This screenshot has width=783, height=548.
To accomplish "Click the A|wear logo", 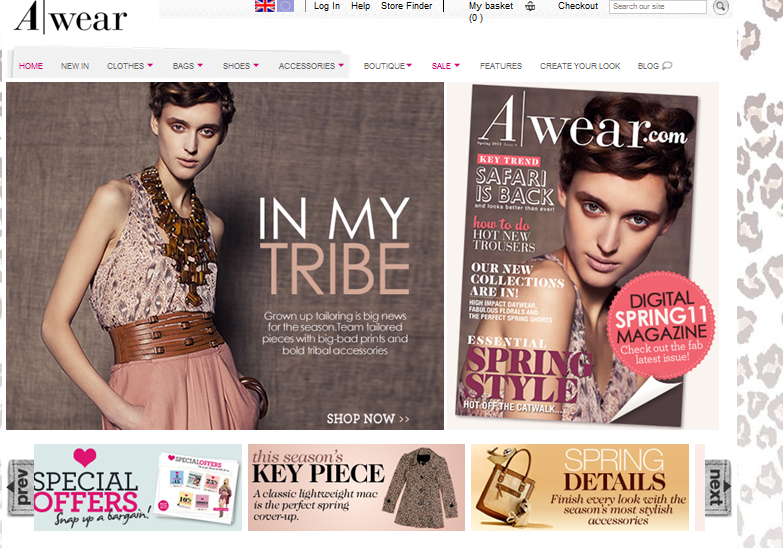I will pyautogui.click(x=70, y=17).
